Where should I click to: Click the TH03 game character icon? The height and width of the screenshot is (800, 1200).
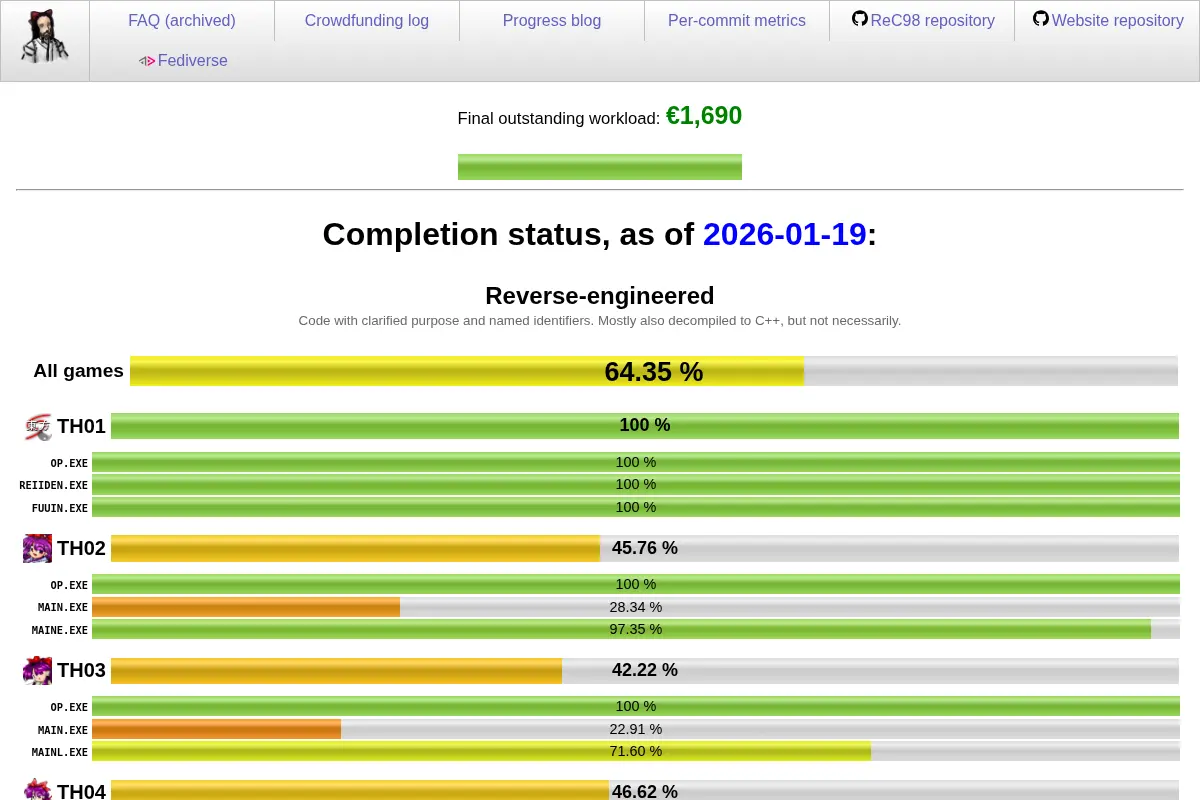tap(38, 670)
